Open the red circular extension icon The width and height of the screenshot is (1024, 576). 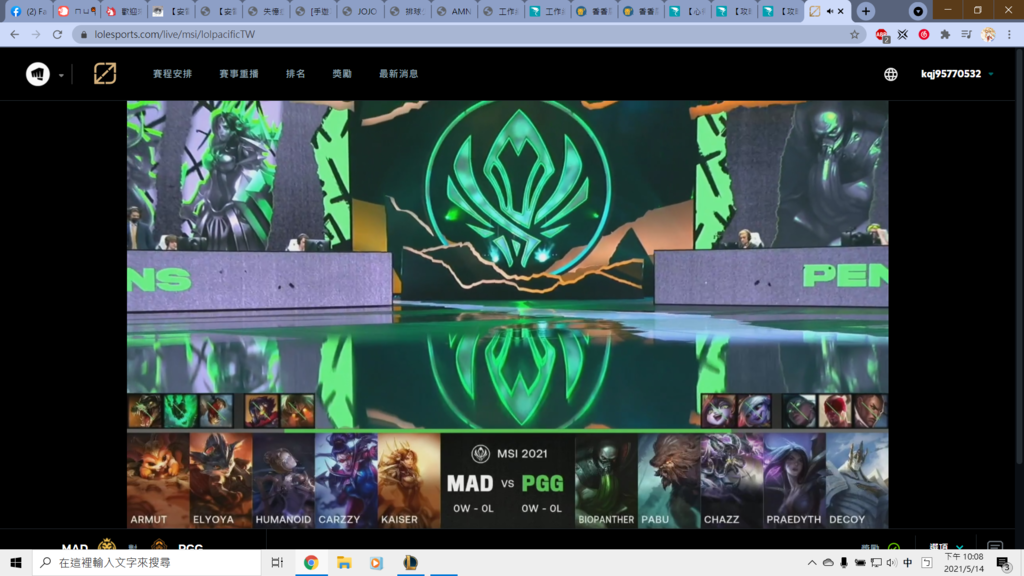pyautogui.click(x=924, y=35)
